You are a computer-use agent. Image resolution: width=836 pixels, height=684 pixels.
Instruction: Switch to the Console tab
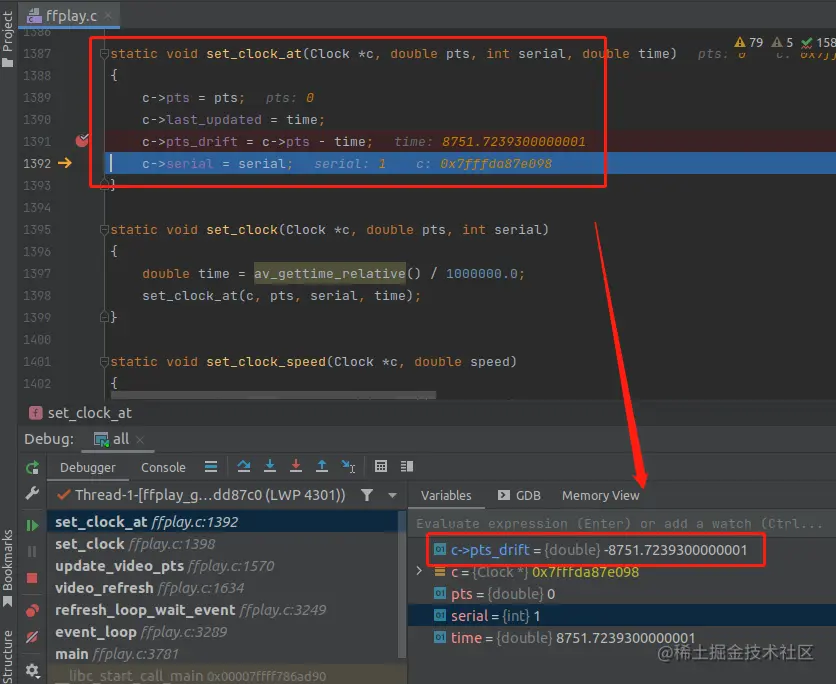pos(163,468)
